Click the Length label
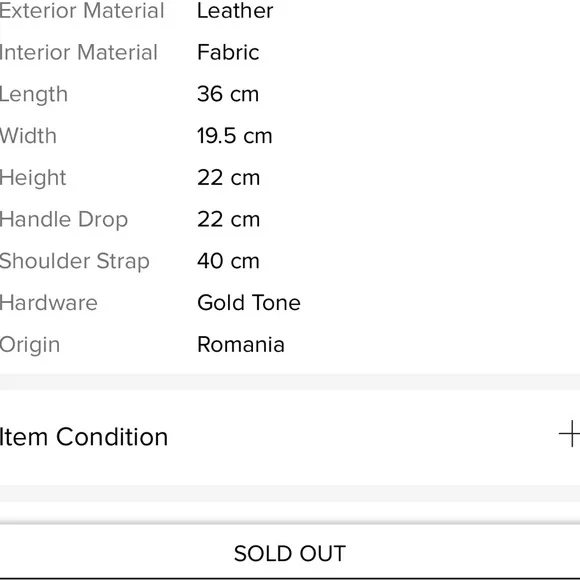The image size is (580, 580). point(34,95)
